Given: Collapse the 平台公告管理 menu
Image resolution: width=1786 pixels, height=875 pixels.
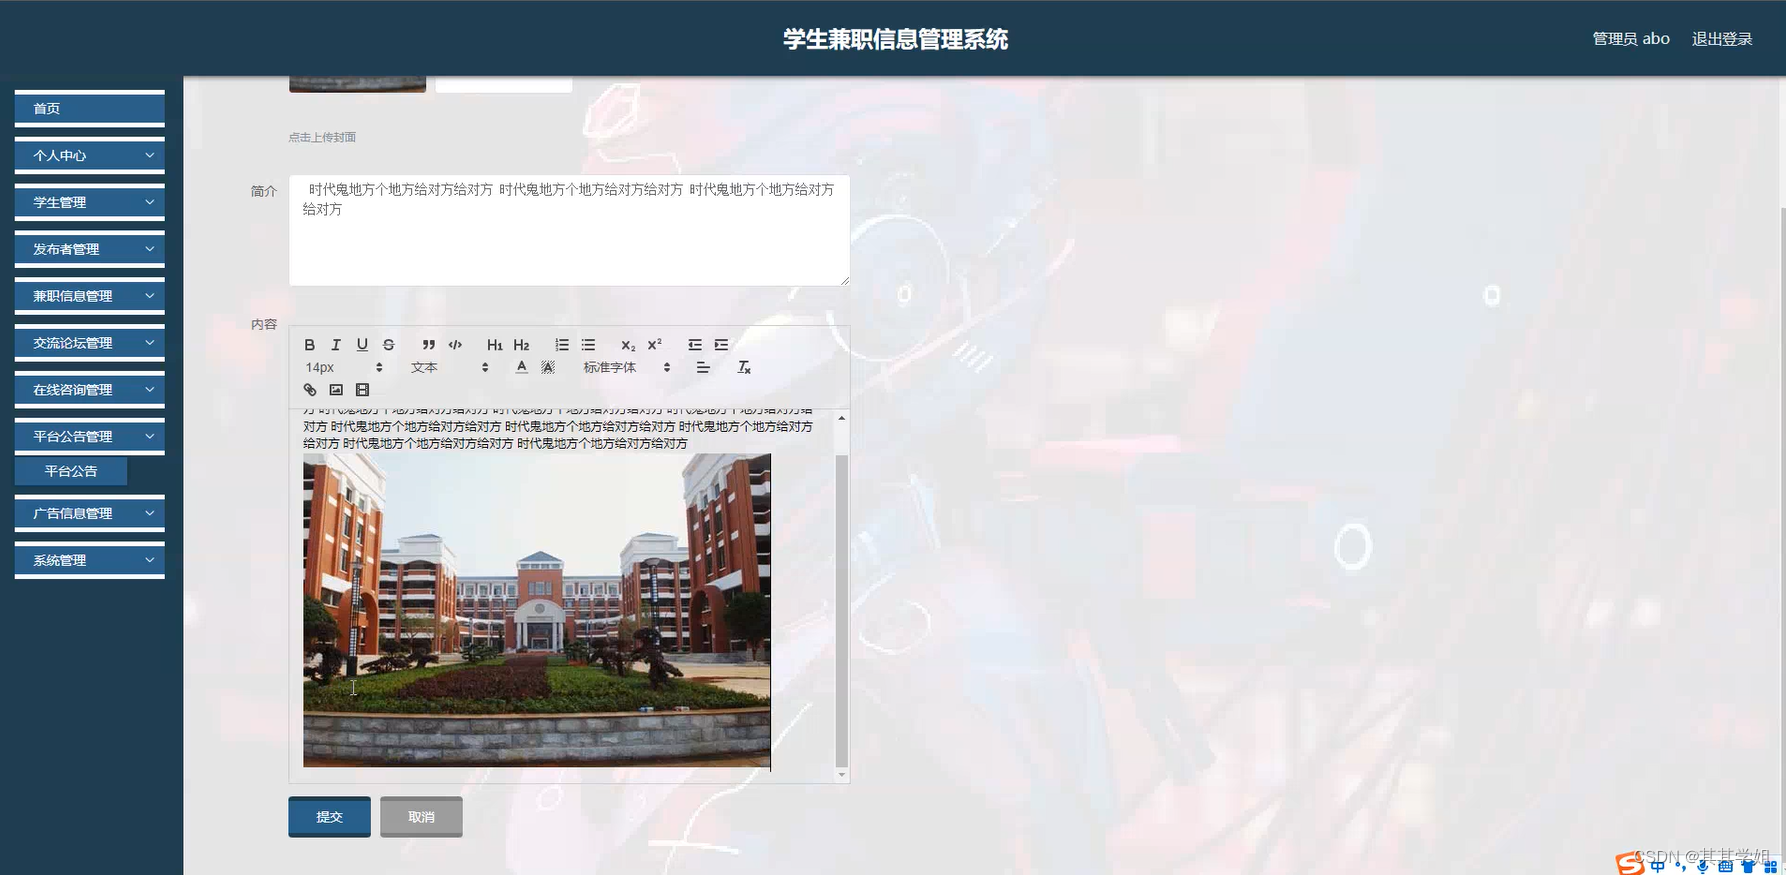Looking at the screenshot, I should coord(89,437).
